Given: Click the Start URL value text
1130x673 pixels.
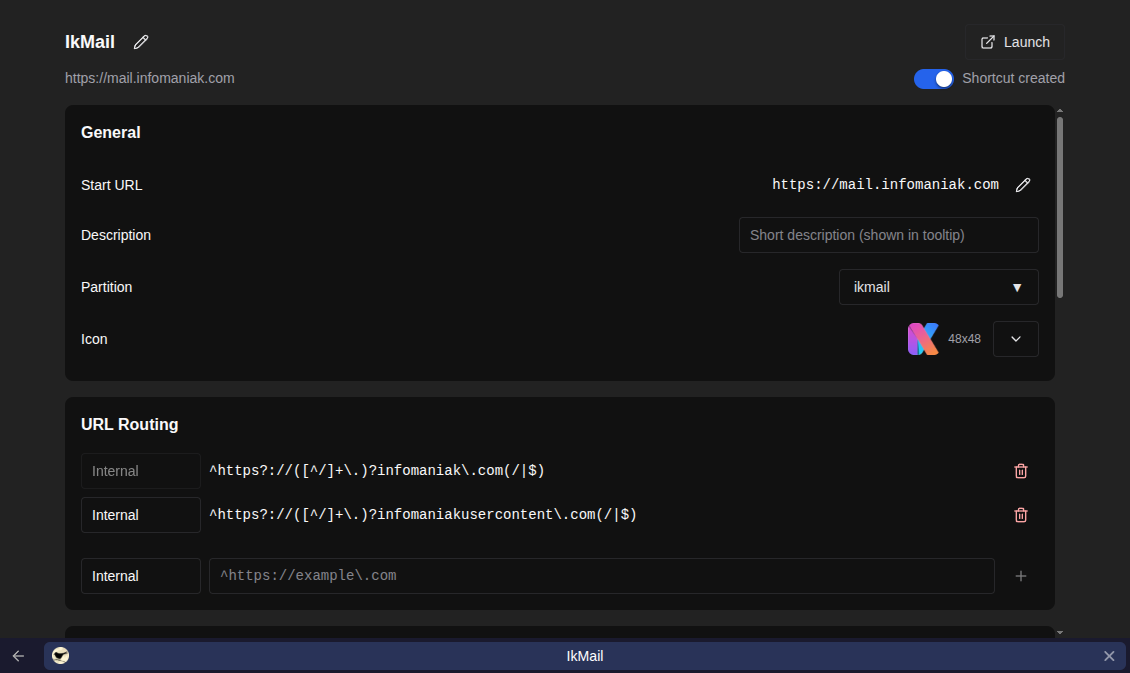Looking at the screenshot, I should tap(885, 184).
